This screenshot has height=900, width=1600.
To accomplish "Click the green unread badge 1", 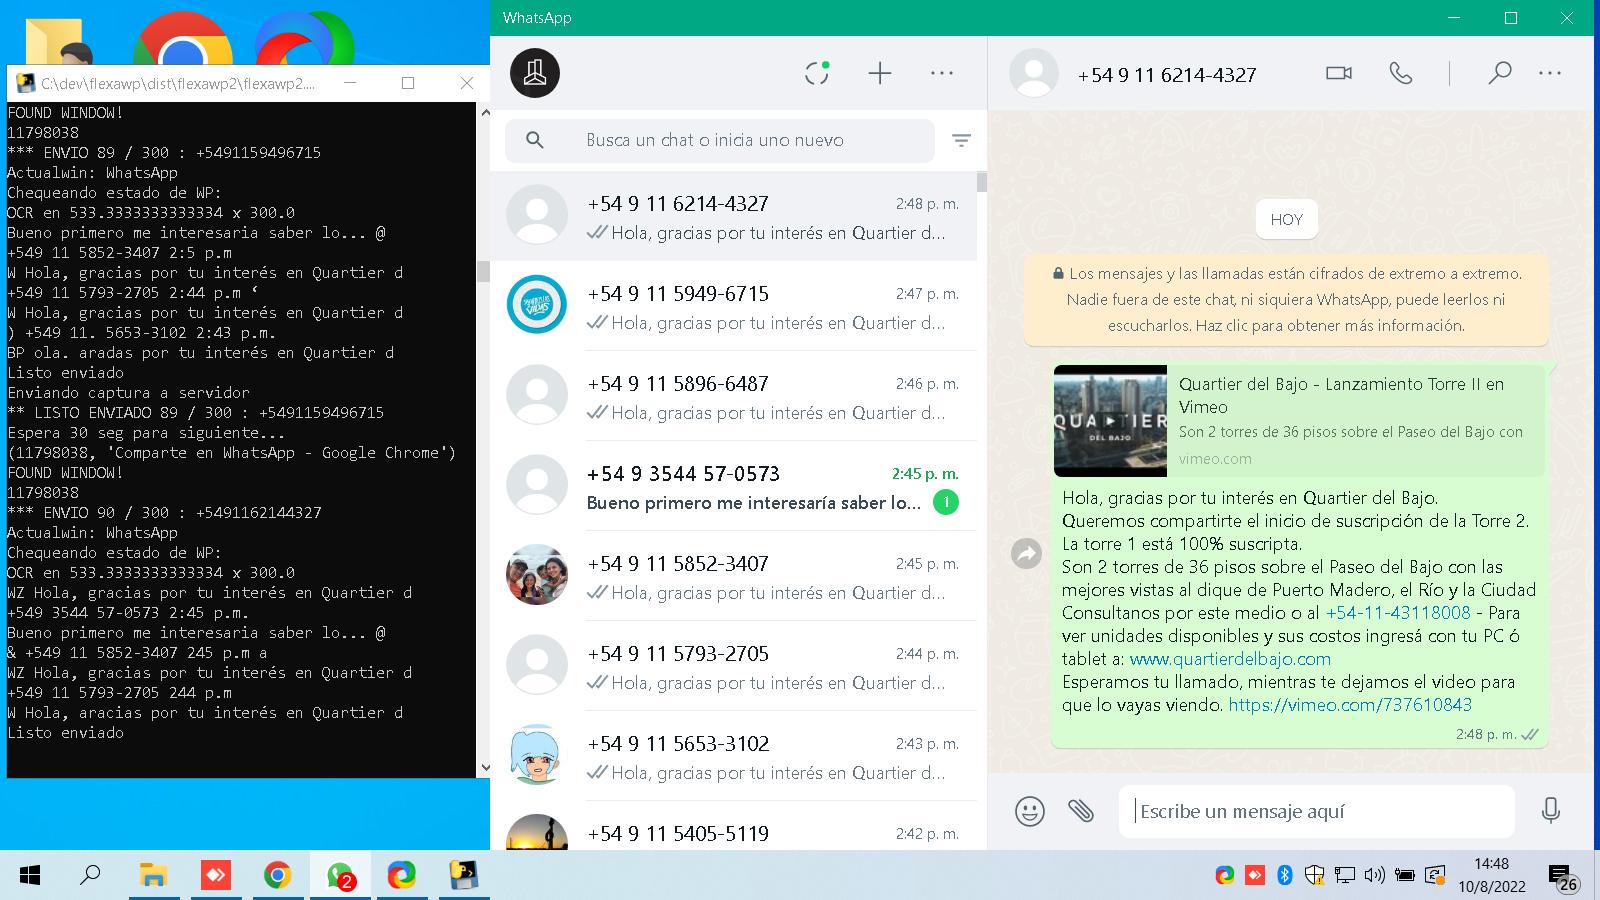I will point(945,502).
